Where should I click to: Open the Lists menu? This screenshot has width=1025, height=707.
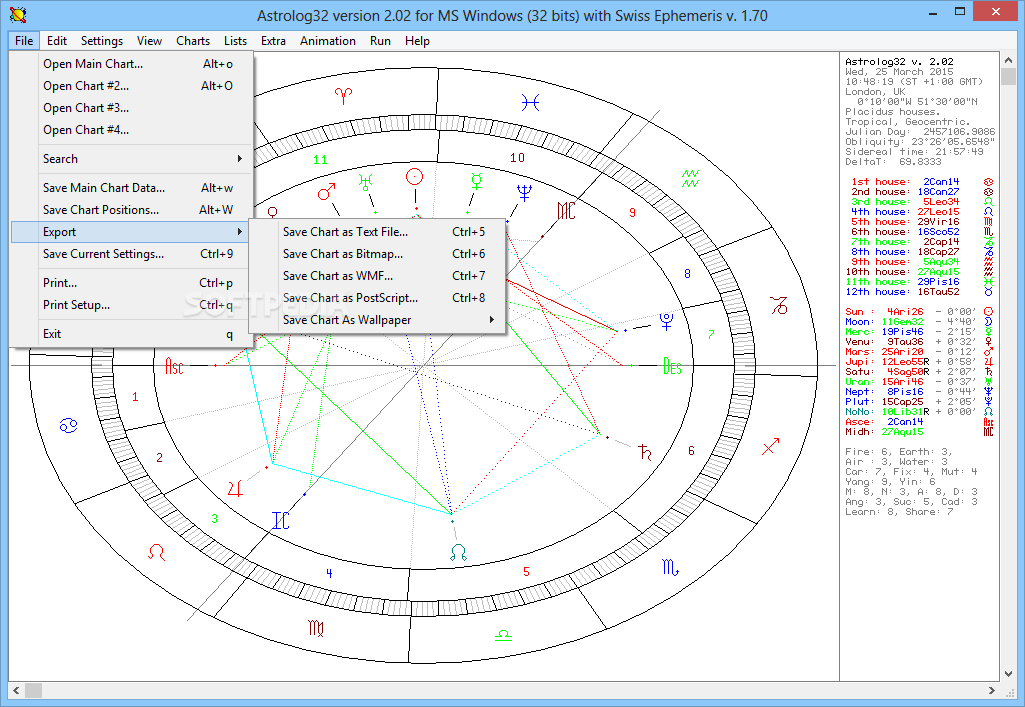[235, 41]
